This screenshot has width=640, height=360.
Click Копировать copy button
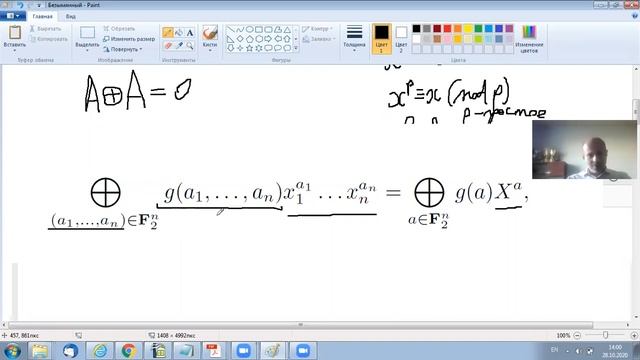pyautogui.click(x=48, y=39)
